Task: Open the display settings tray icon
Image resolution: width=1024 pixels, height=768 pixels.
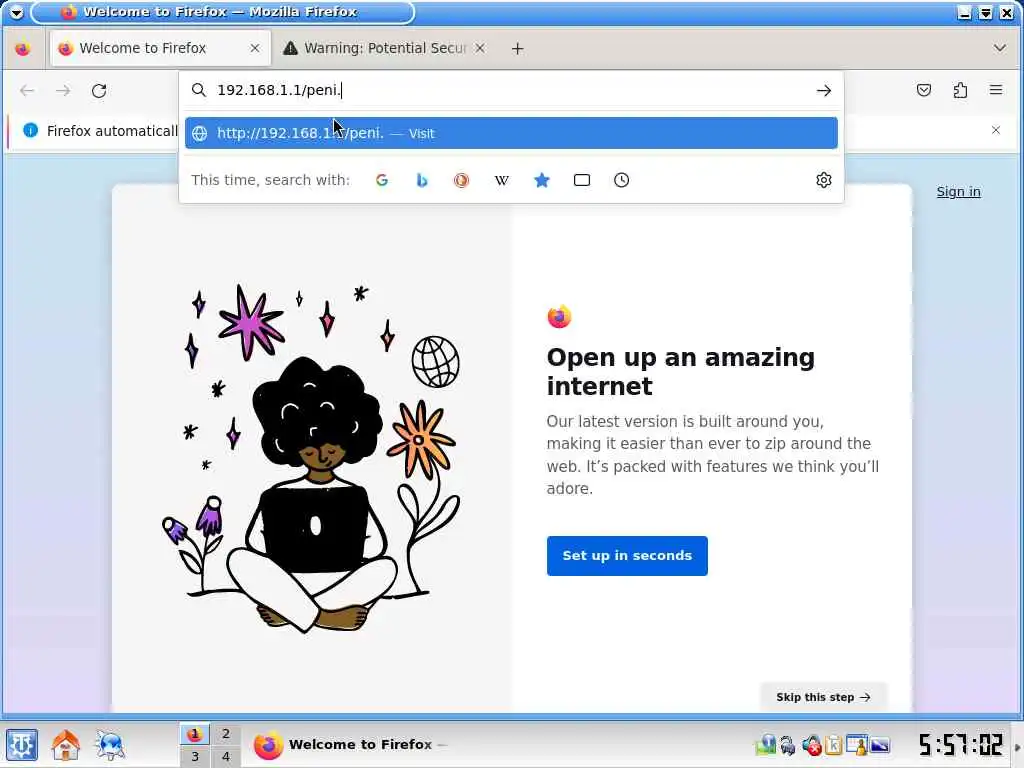Action: click(880, 744)
